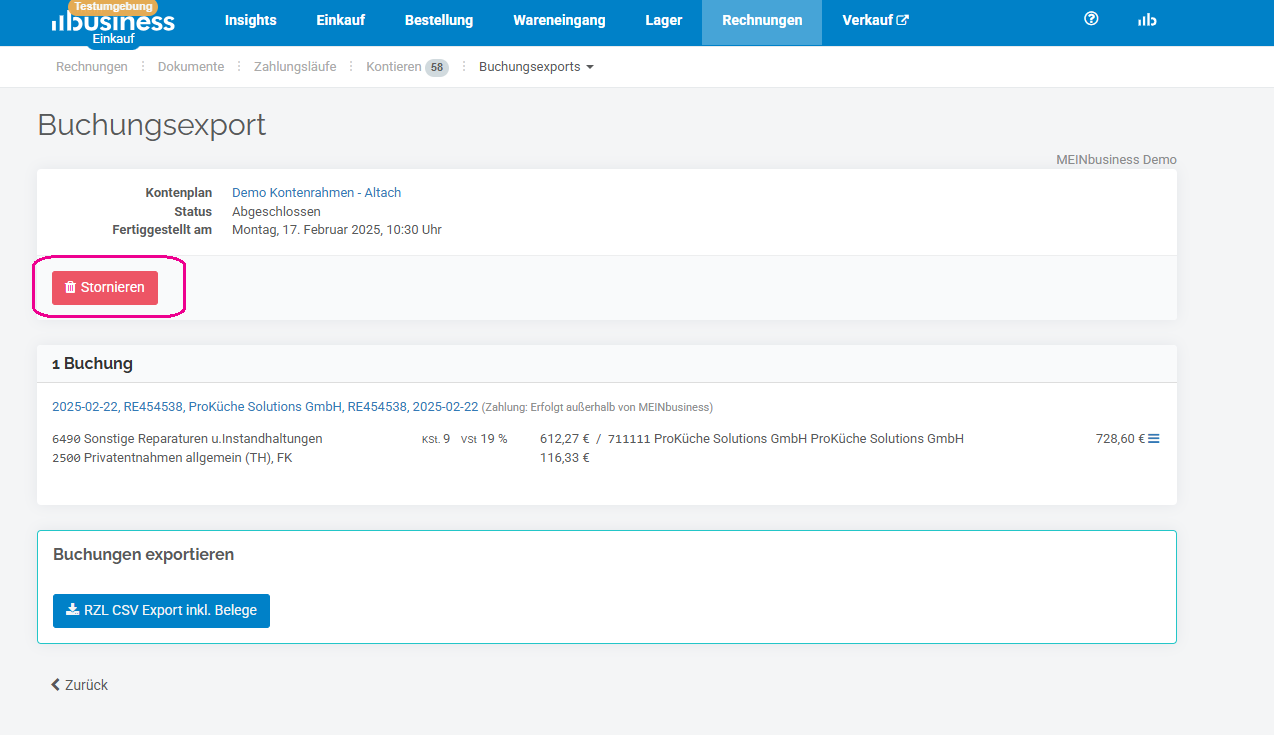Click the amount 116,33 €
This screenshot has width=1274, height=735.
tap(564, 458)
